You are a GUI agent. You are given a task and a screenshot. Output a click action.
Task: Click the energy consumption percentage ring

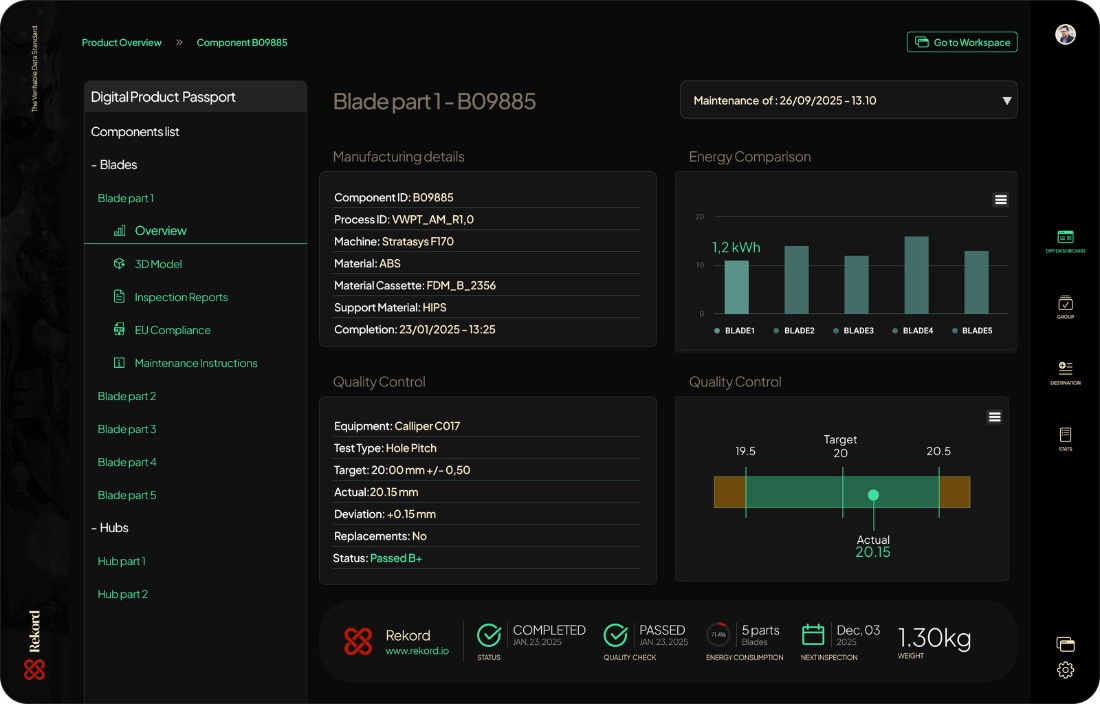pyautogui.click(x=718, y=635)
